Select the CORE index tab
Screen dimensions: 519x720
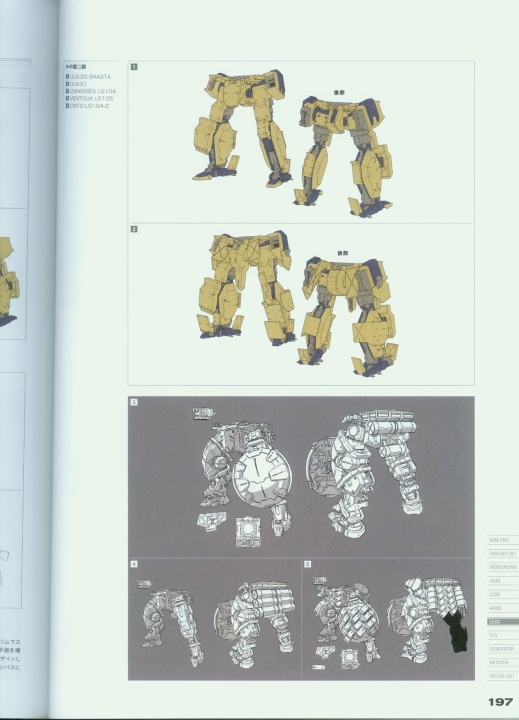(x=502, y=595)
